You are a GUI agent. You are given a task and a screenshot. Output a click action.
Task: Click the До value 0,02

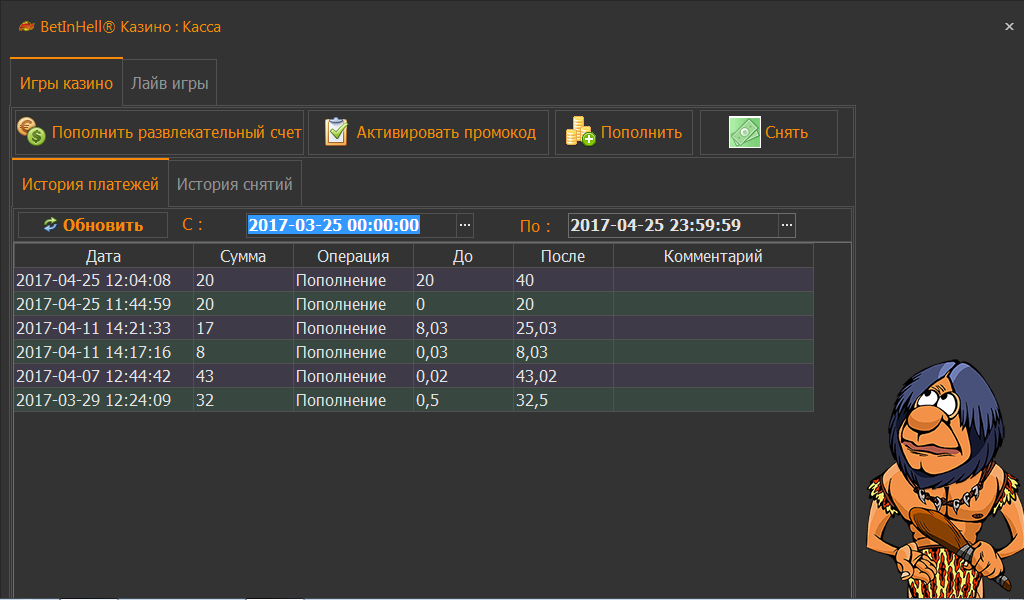click(432, 376)
